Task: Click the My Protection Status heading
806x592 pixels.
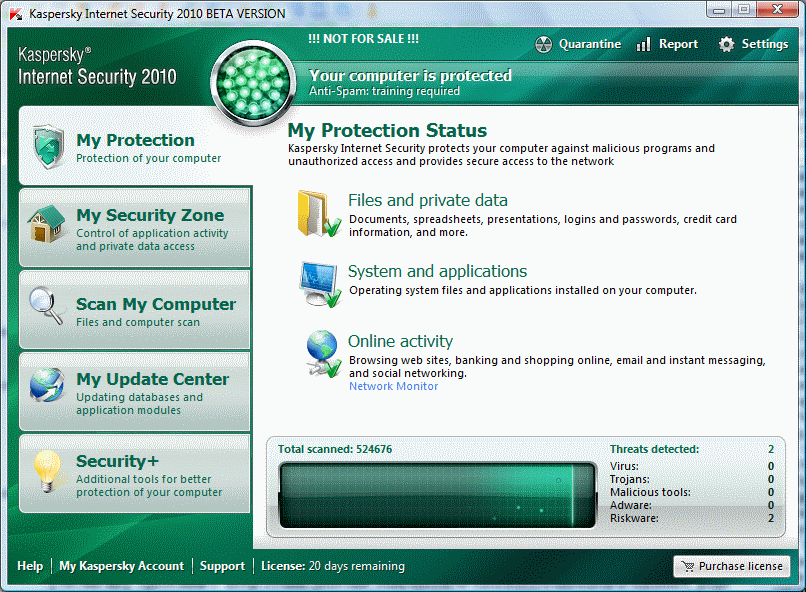Action: point(387,131)
